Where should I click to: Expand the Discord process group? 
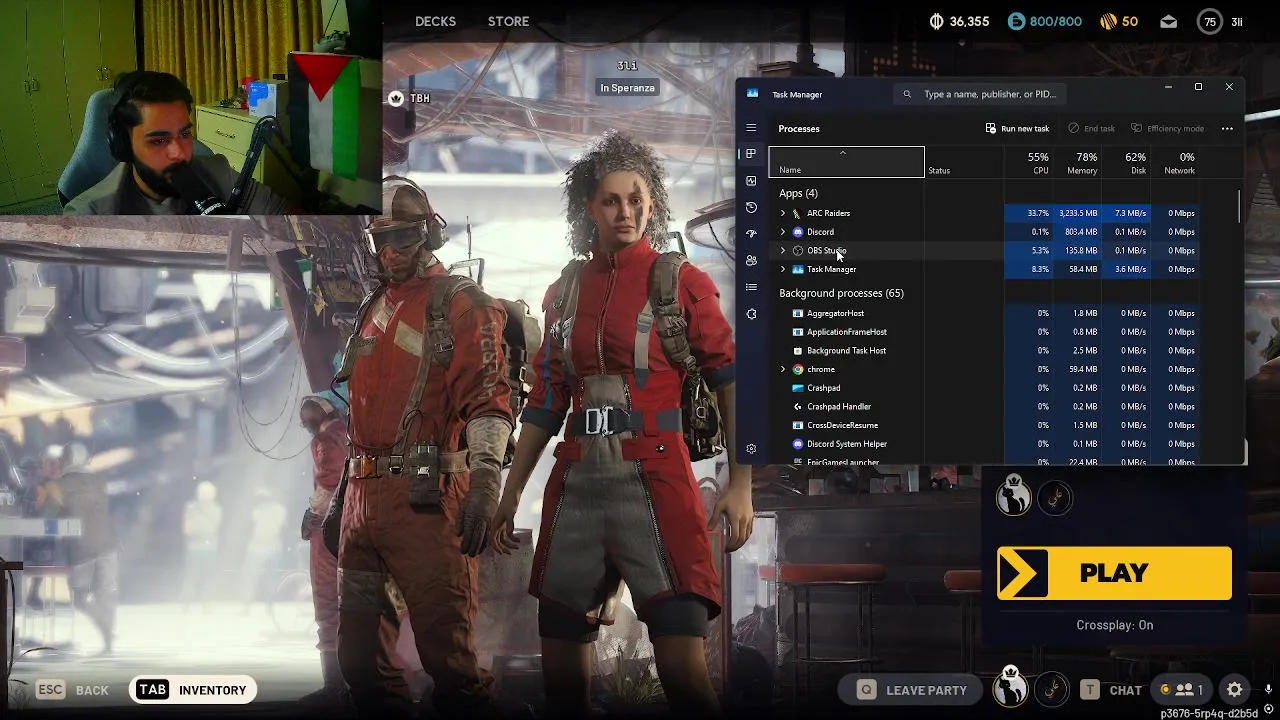click(783, 232)
